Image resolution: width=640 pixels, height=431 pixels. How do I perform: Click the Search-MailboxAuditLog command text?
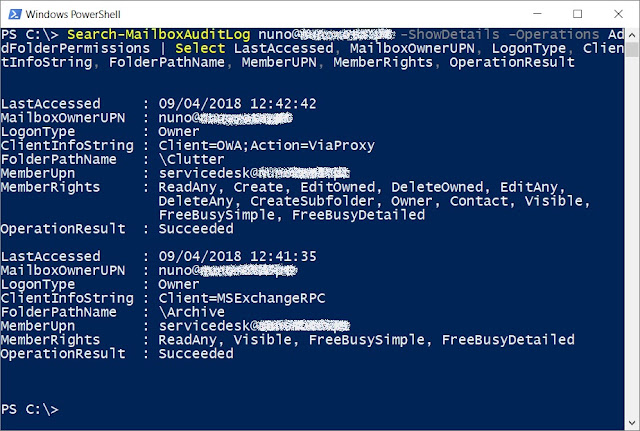[x=158, y=34]
